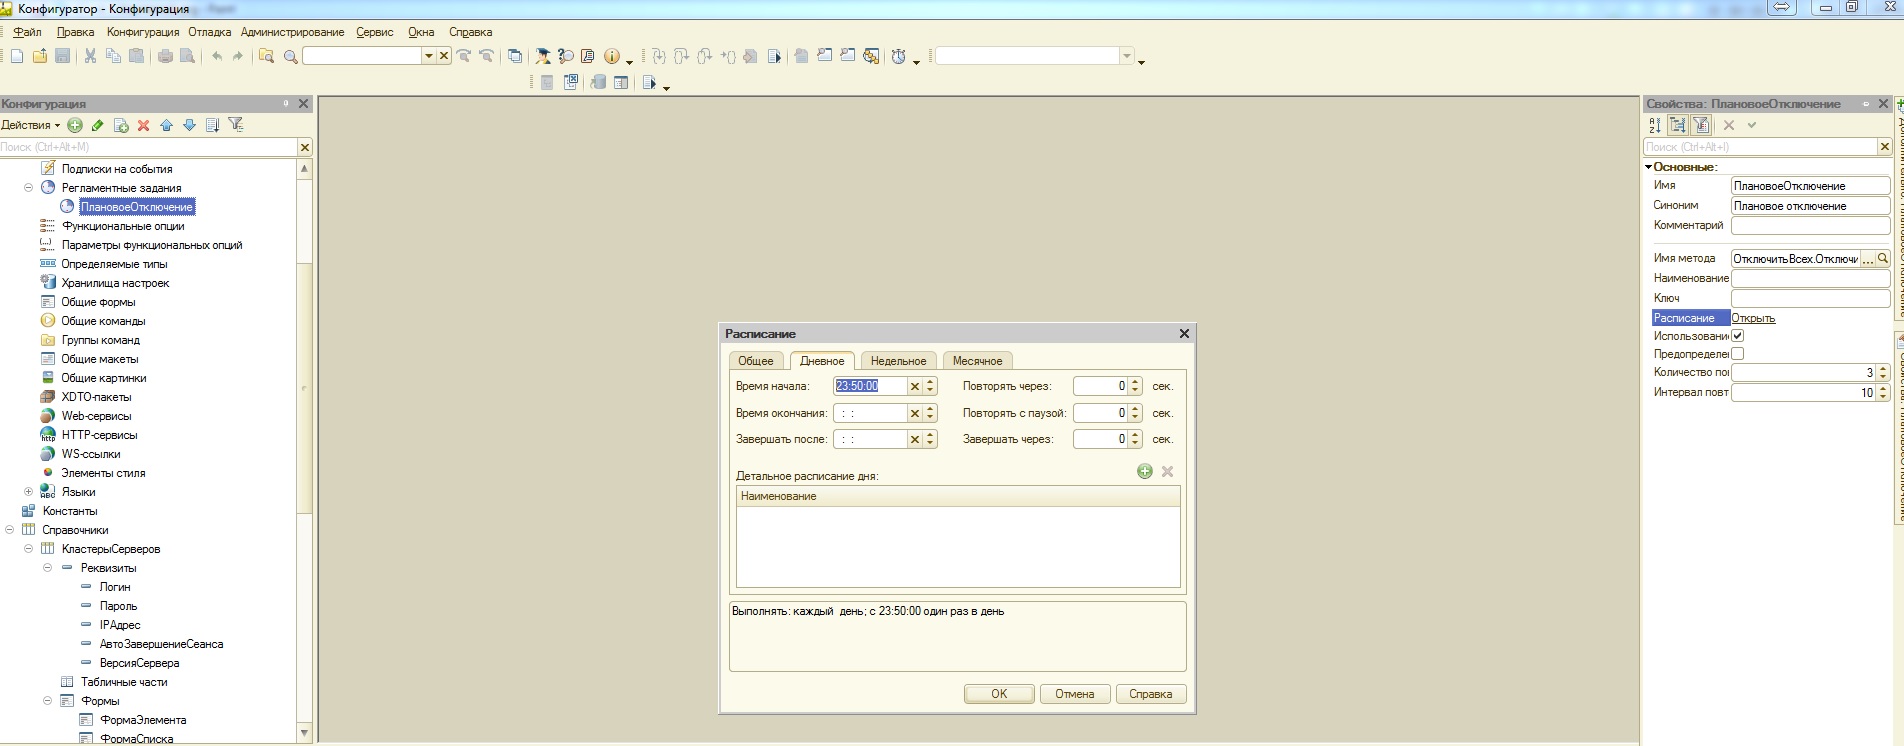Open the Конфигурация menu
The width and height of the screenshot is (1904, 746).
(x=143, y=32)
